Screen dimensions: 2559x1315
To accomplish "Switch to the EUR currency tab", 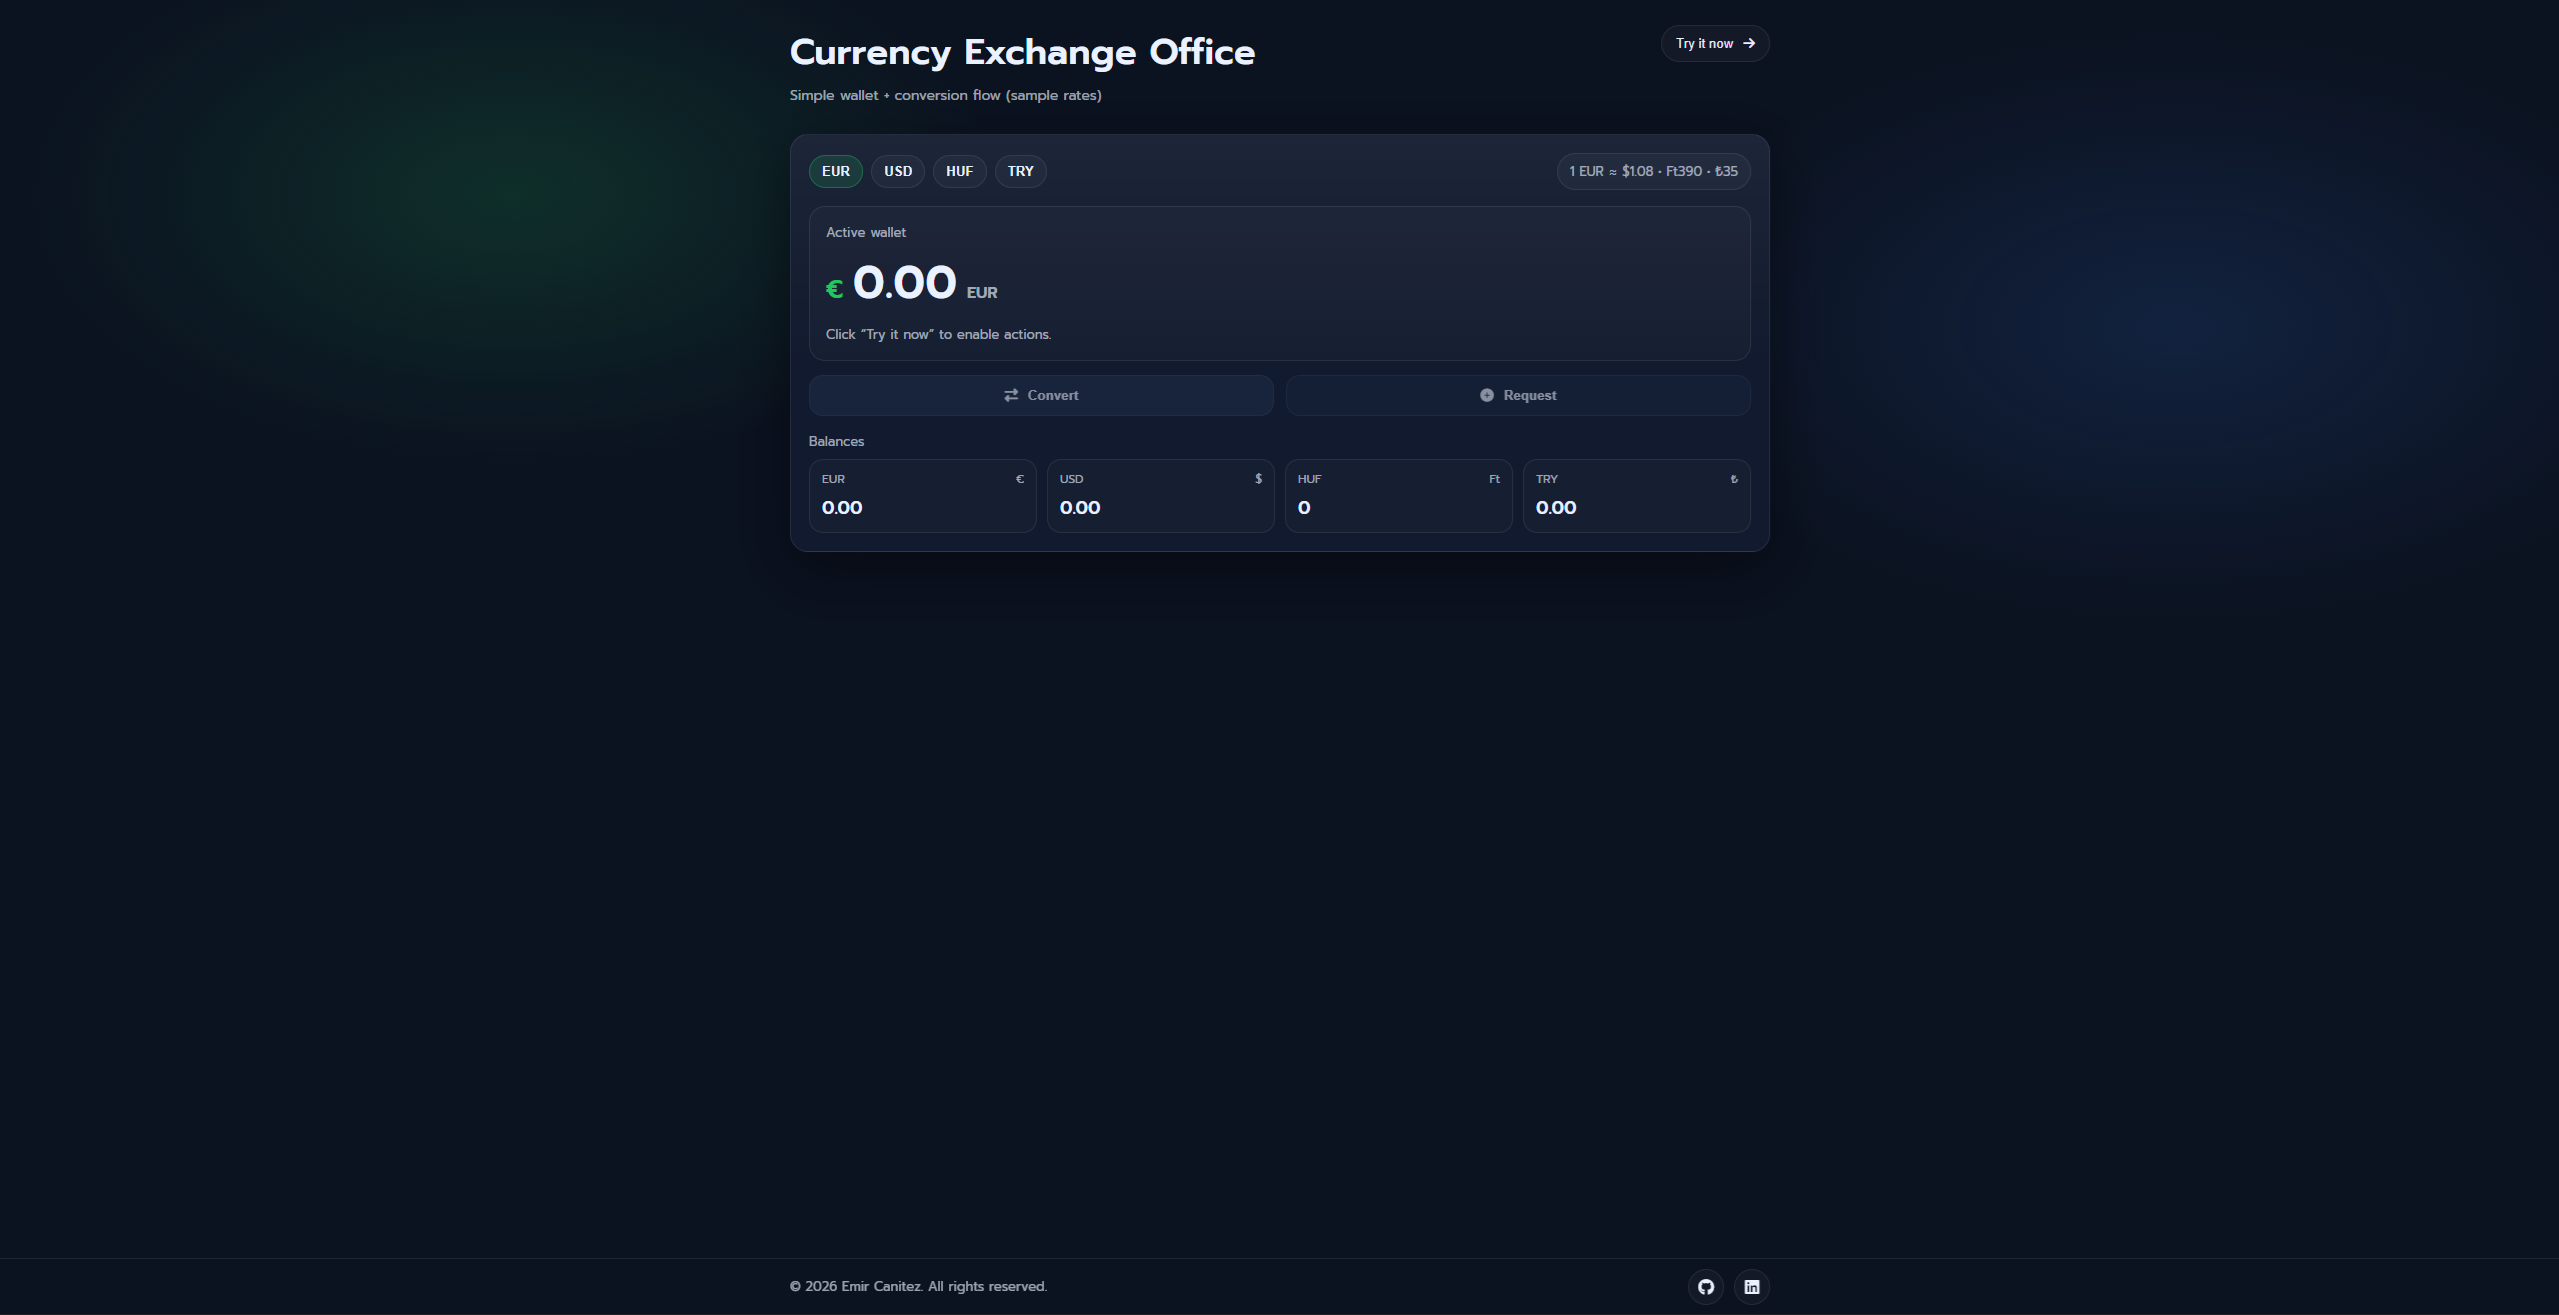I will [835, 171].
